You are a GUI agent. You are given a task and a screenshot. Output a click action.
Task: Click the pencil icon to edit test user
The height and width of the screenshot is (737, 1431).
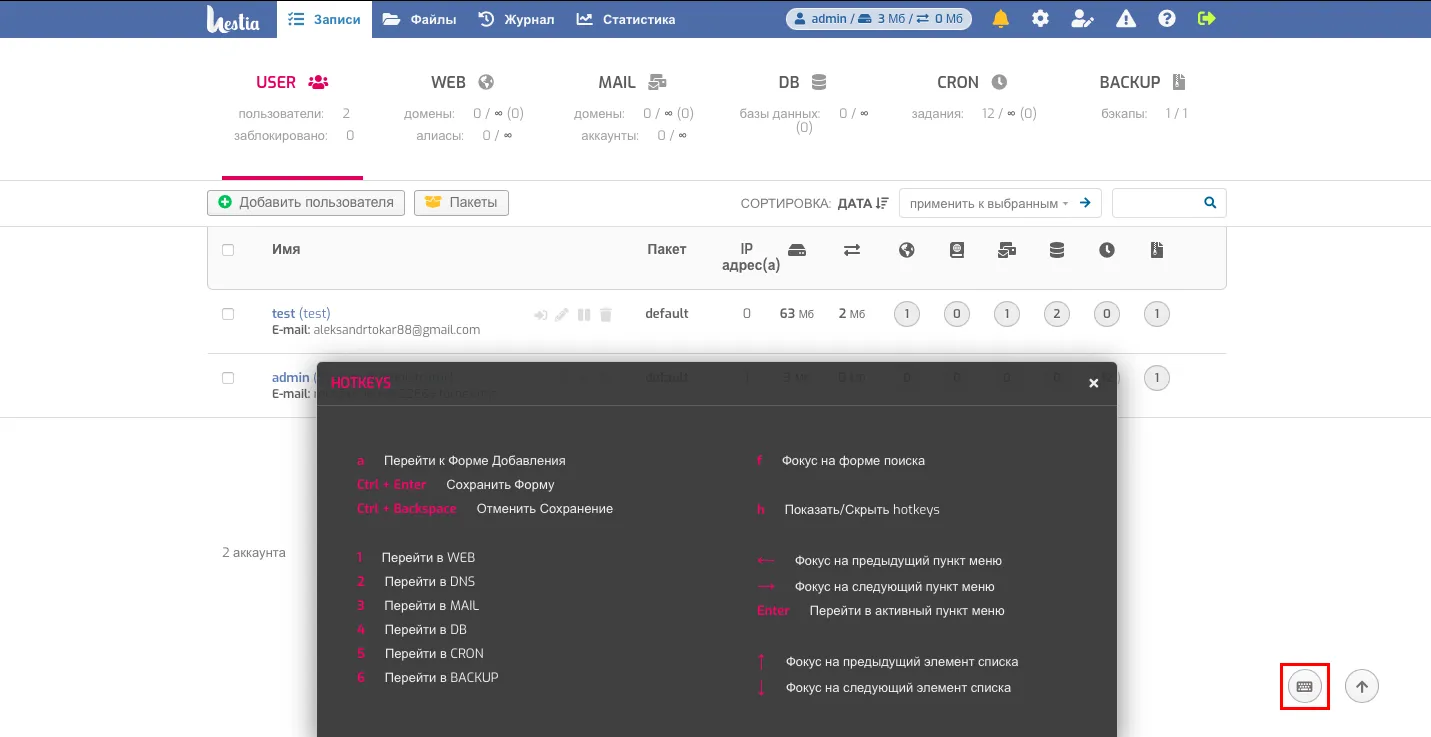click(x=561, y=315)
